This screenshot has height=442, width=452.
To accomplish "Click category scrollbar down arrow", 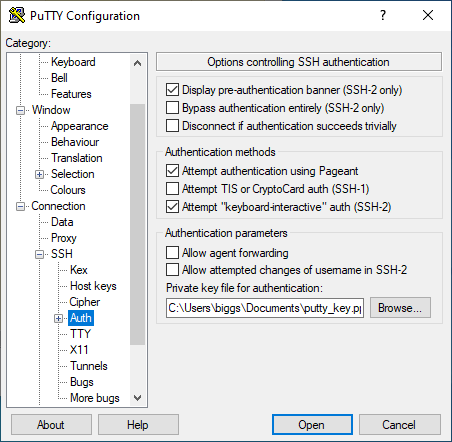I will (x=137, y=398).
